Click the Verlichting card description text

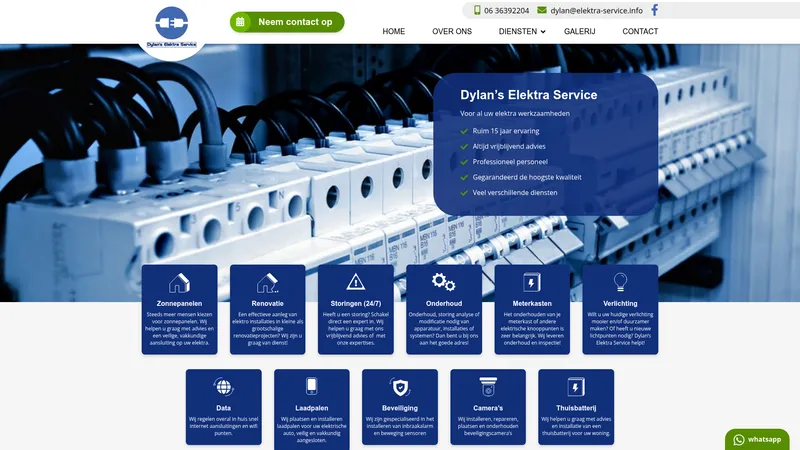tap(620, 329)
